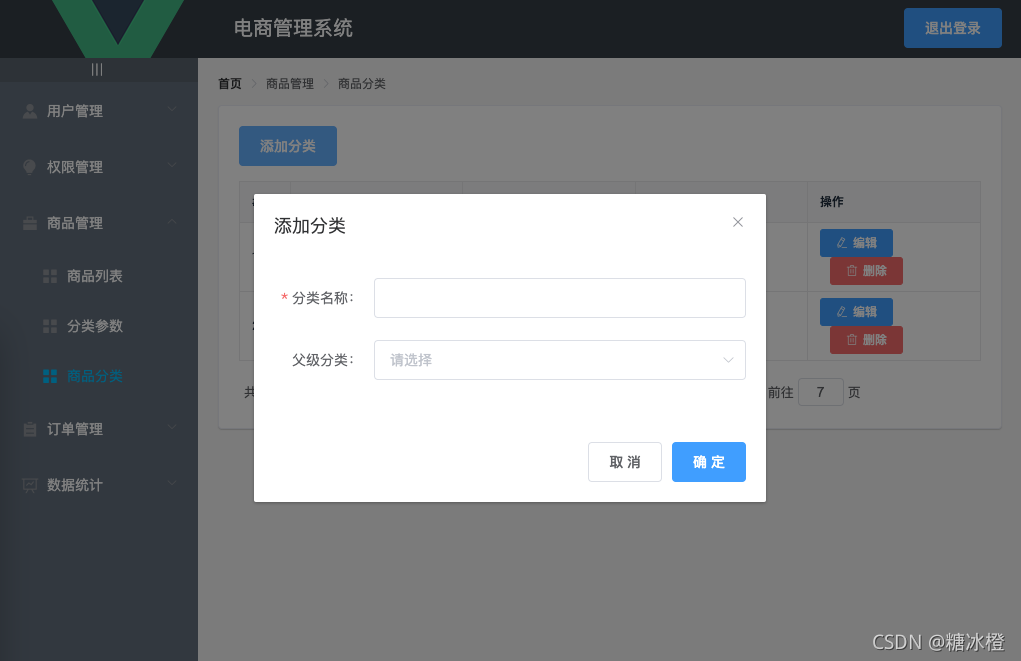The width and height of the screenshot is (1021, 661).
Task: Click the Vue logo in header
Action: pos(118,28)
